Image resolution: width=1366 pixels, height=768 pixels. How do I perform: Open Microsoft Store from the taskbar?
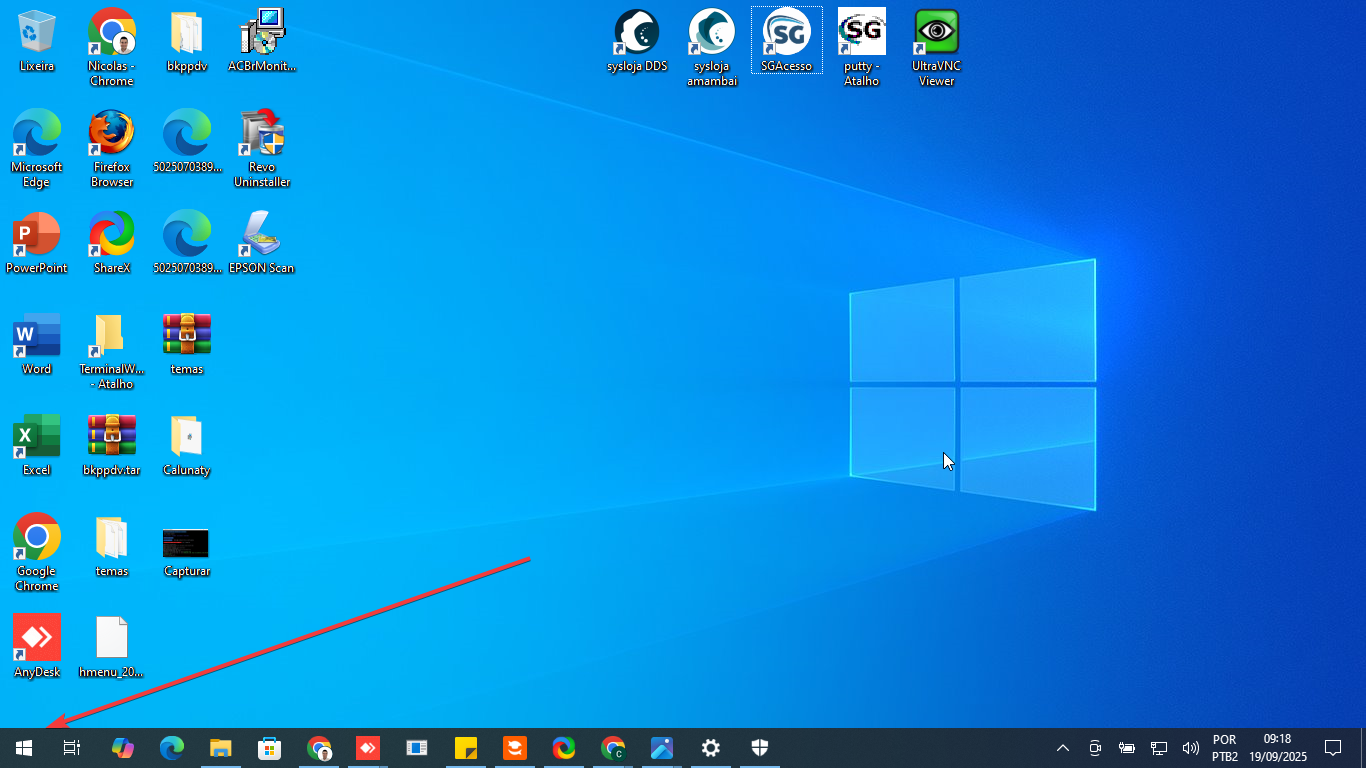(269, 748)
